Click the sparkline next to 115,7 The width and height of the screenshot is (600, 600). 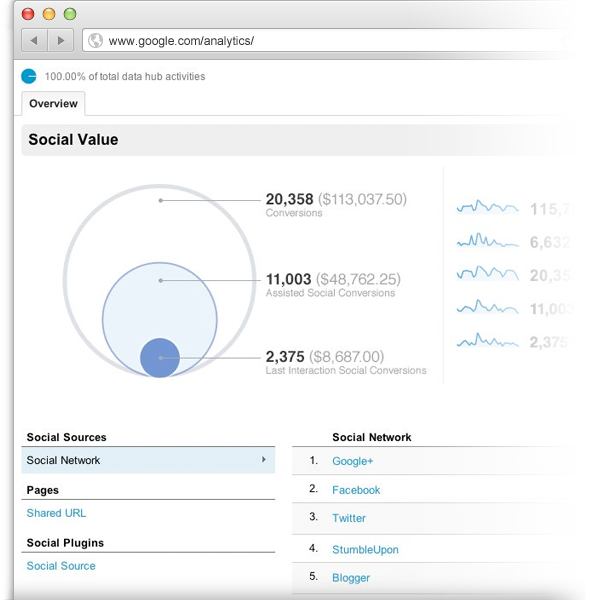pyautogui.click(x=488, y=207)
